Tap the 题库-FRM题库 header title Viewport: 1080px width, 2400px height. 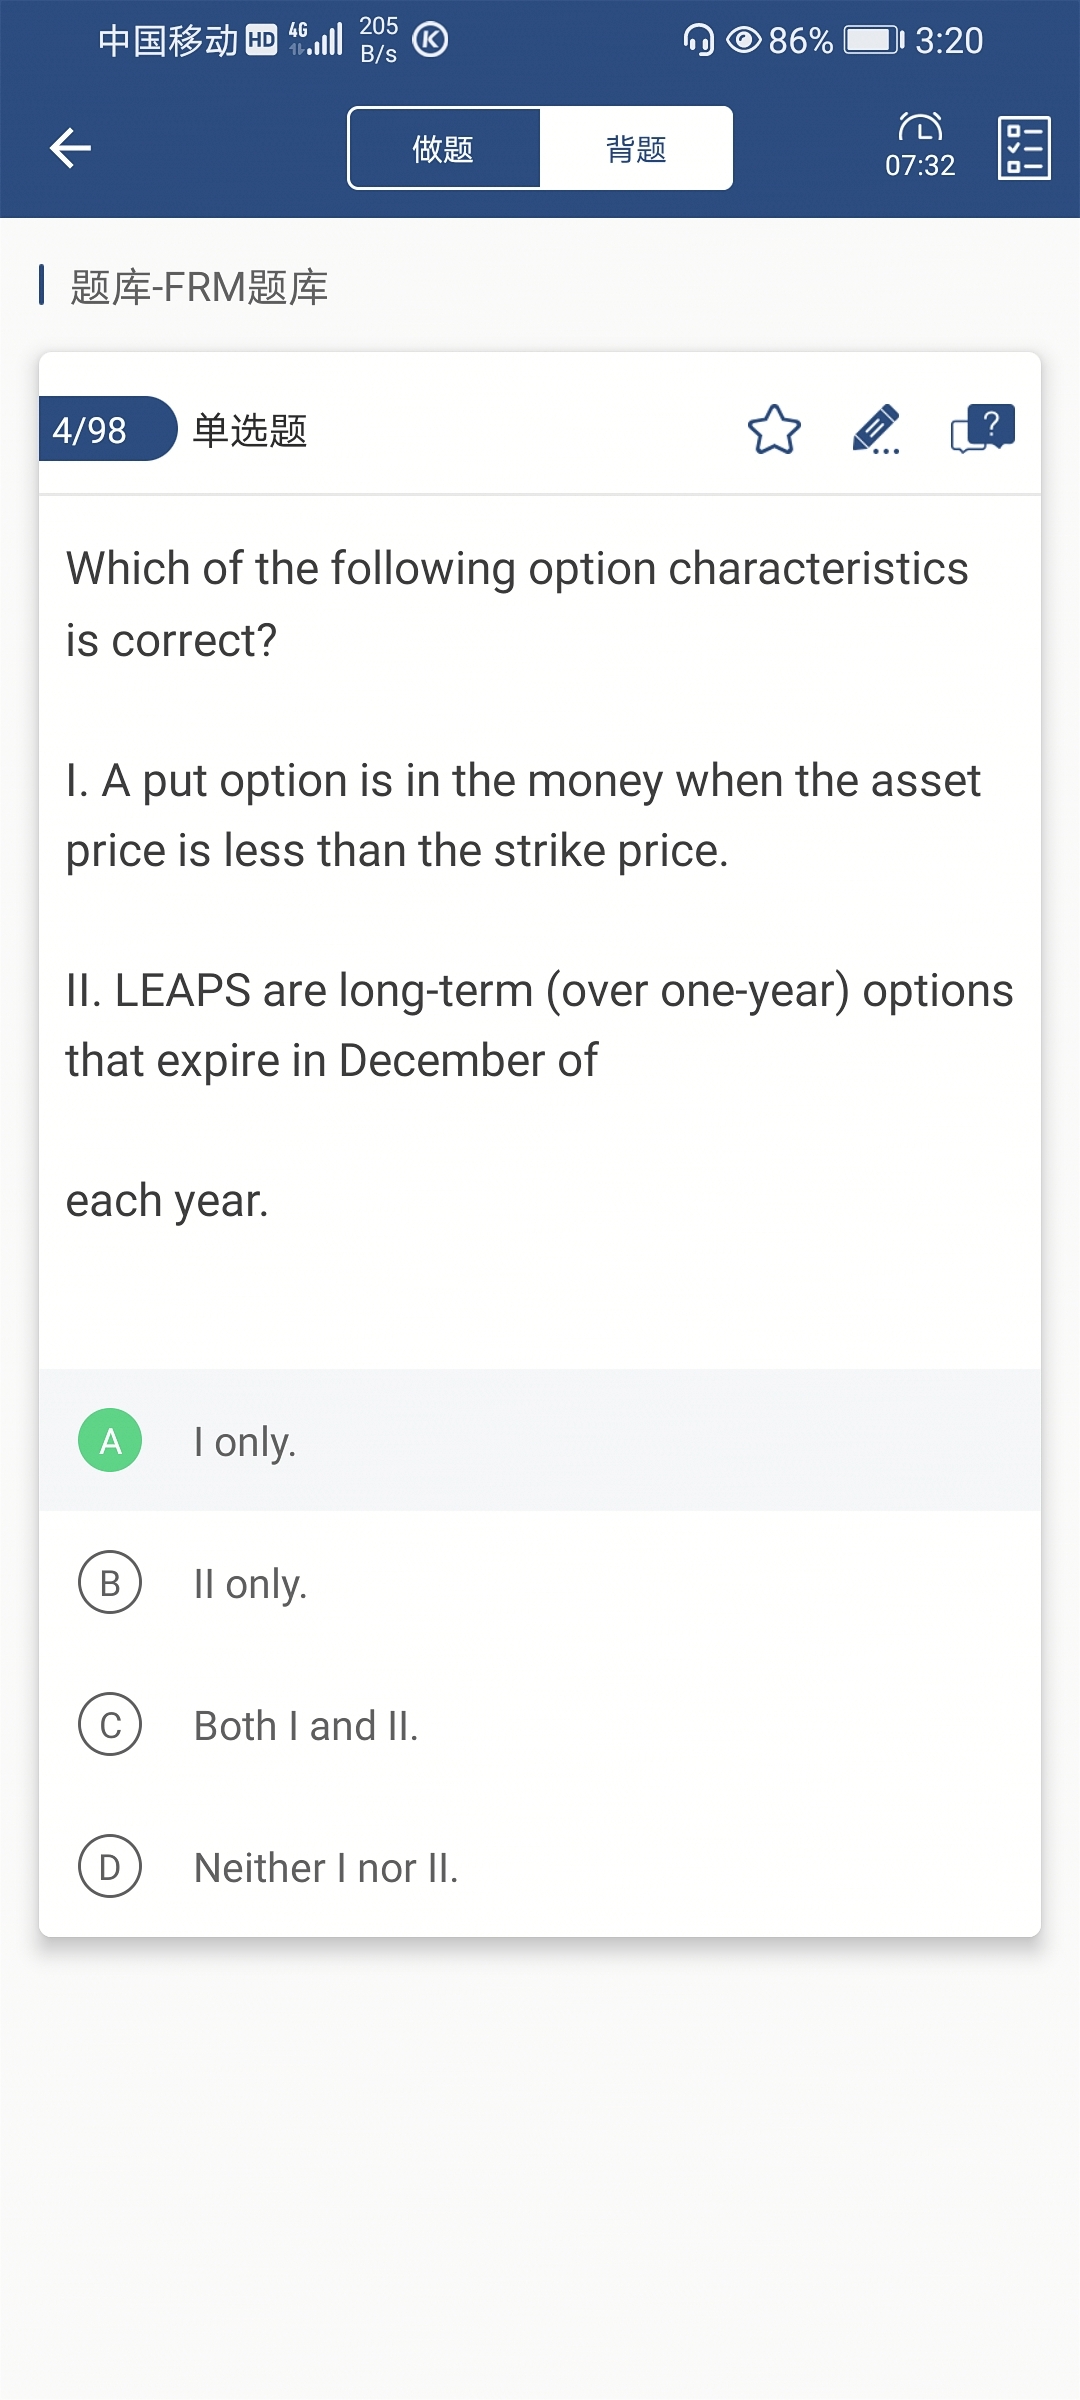pos(199,287)
